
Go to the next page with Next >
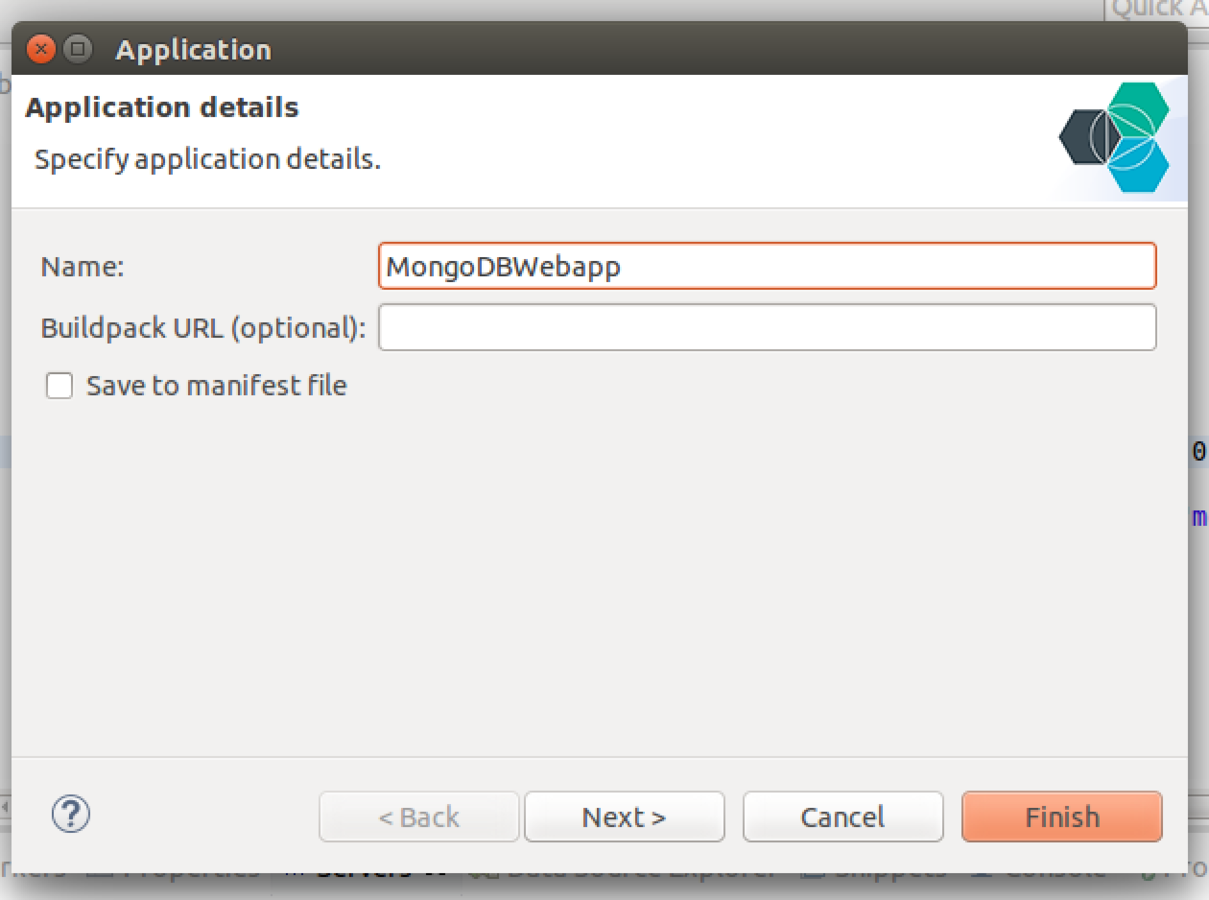pyautogui.click(x=624, y=817)
